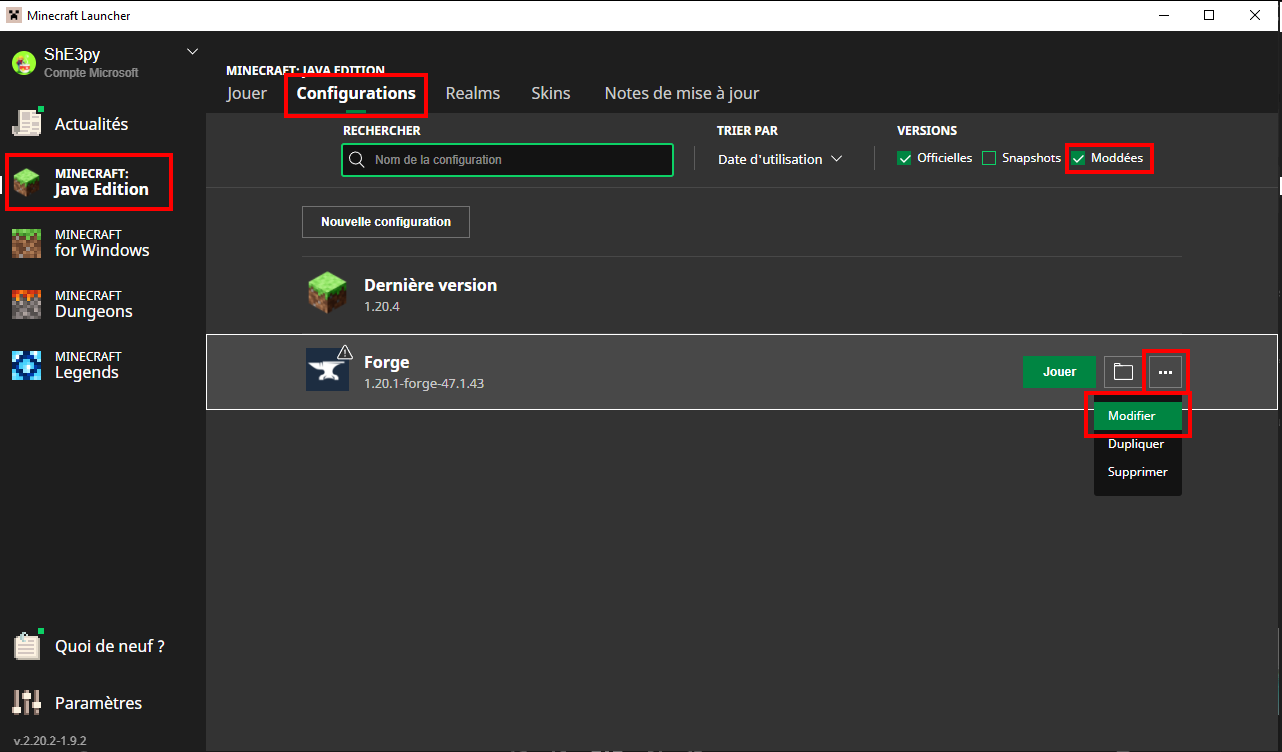The height and width of the screenshot is (752, 1282).
Task: Open the Forge three-dots options menu
Action: (1165, 372)
